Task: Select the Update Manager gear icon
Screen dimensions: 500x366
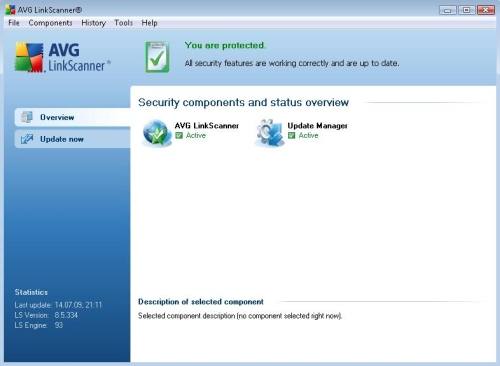Action: [269, 133]
